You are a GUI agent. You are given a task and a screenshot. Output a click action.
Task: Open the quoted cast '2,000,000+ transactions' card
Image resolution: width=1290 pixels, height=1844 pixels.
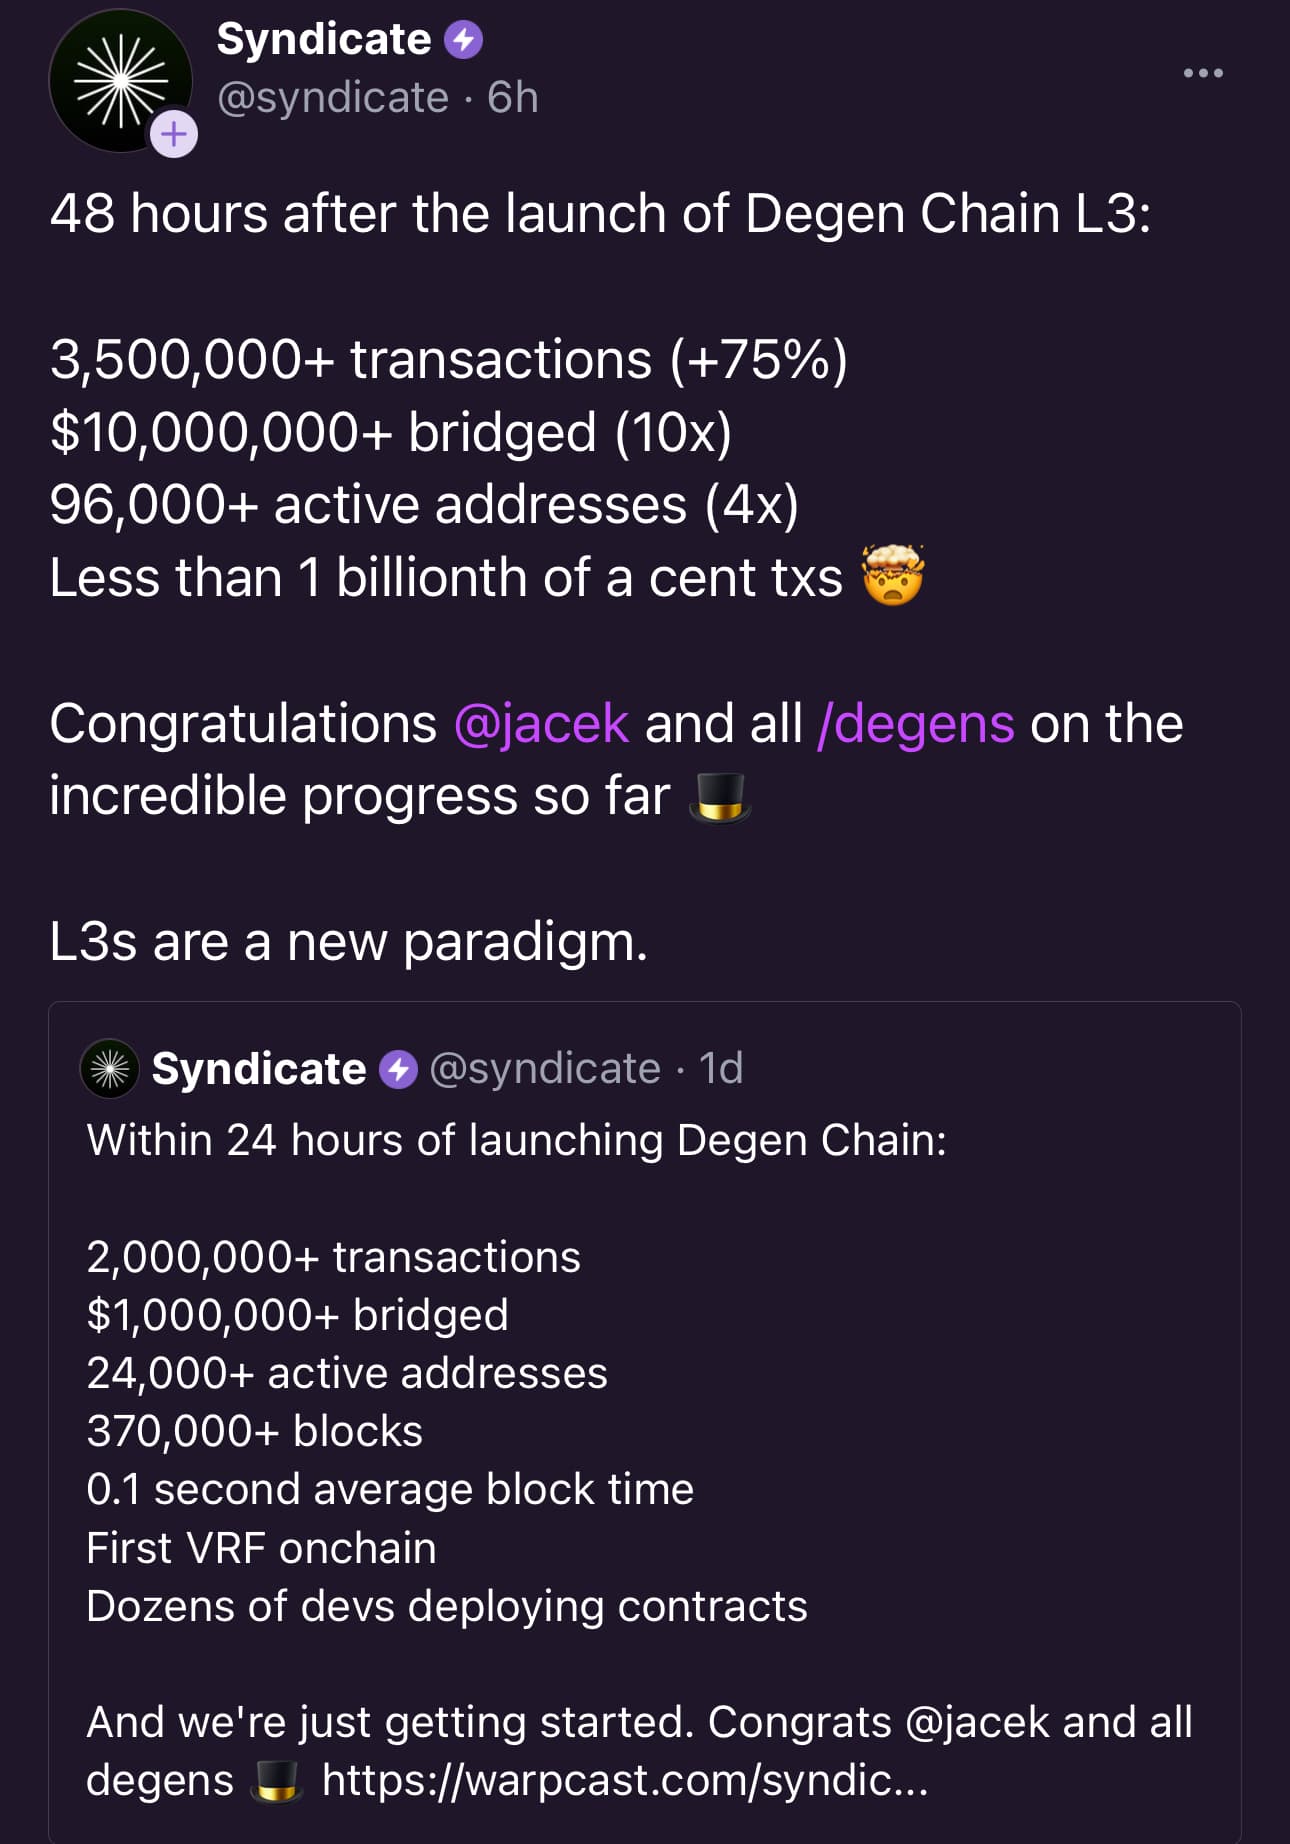(x=645, y=1422)
